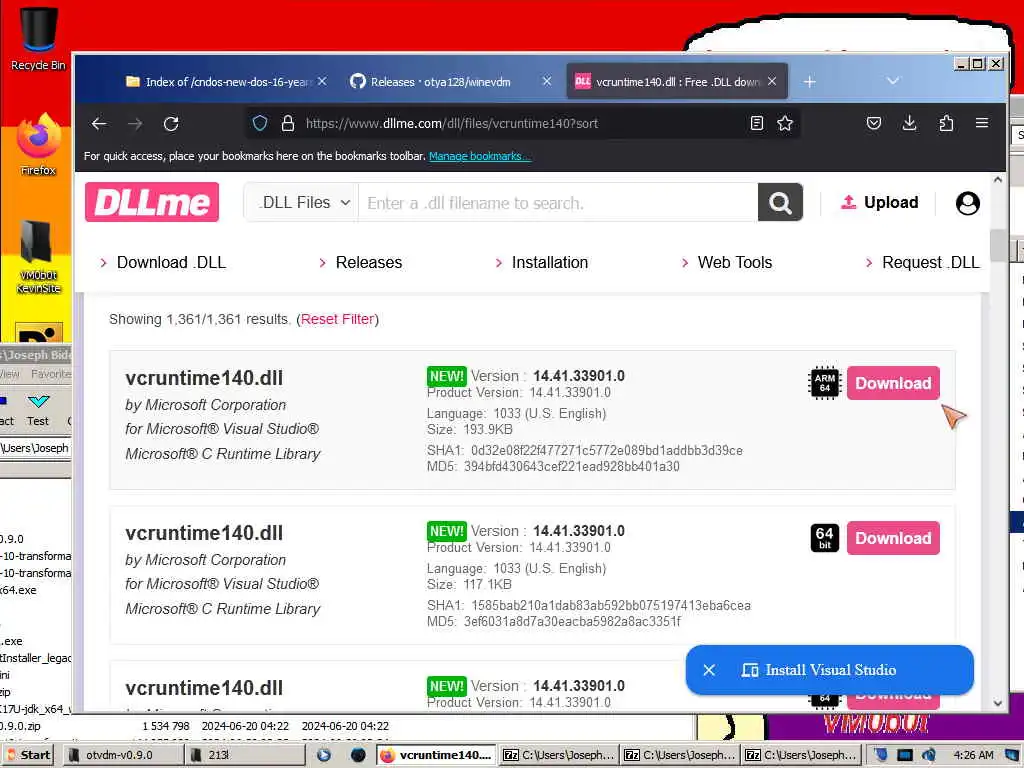Open the Pocket save icon

(x=874, y=123)
